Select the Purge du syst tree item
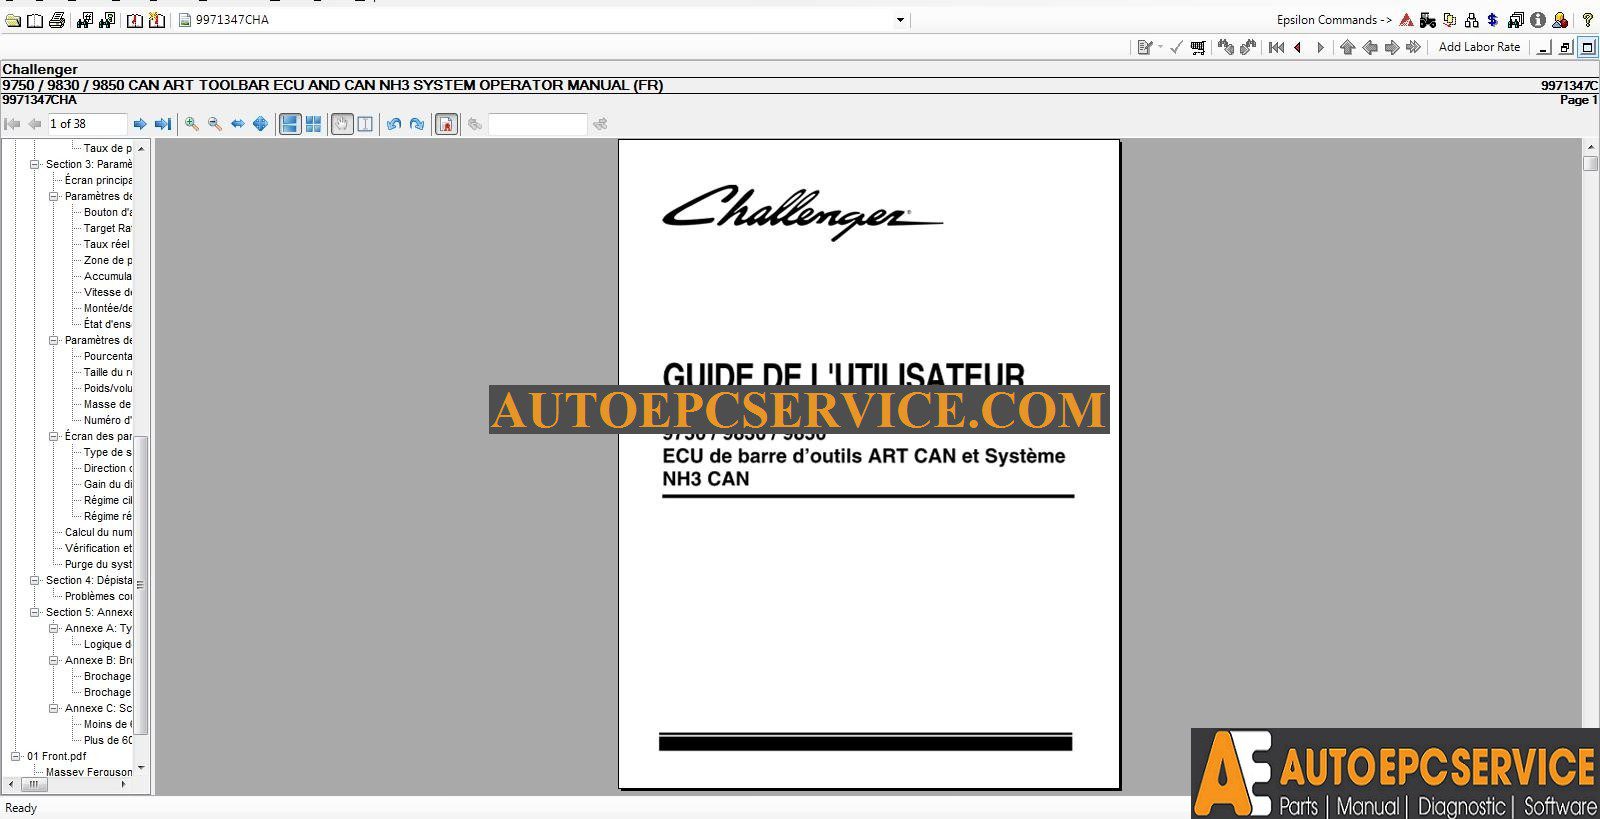The image size is (1600, 819). [x=98, y=564]
